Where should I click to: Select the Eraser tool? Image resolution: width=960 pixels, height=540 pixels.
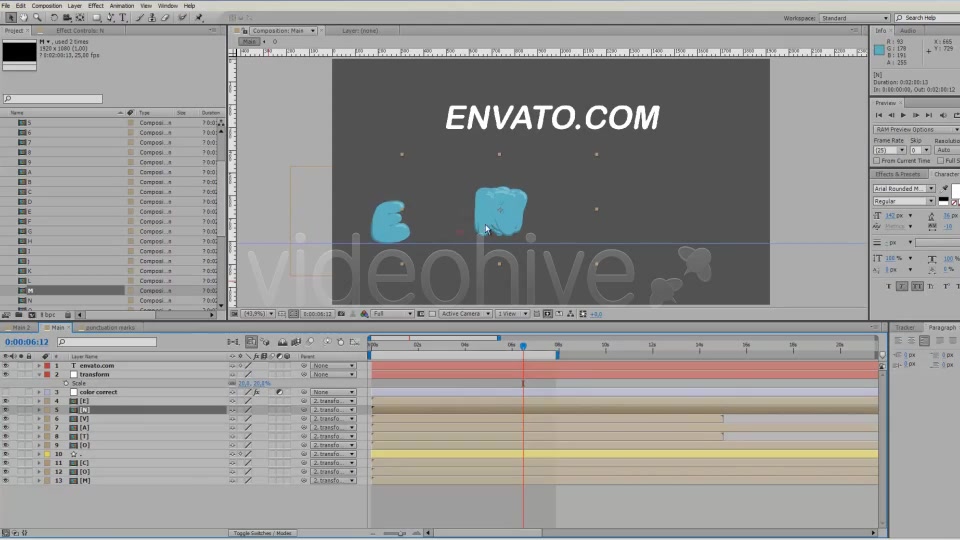[165, 18]
